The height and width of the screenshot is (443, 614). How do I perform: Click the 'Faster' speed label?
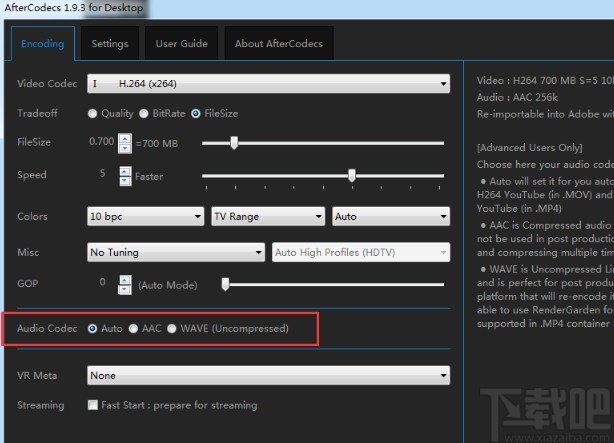click(x=149, y=177)
